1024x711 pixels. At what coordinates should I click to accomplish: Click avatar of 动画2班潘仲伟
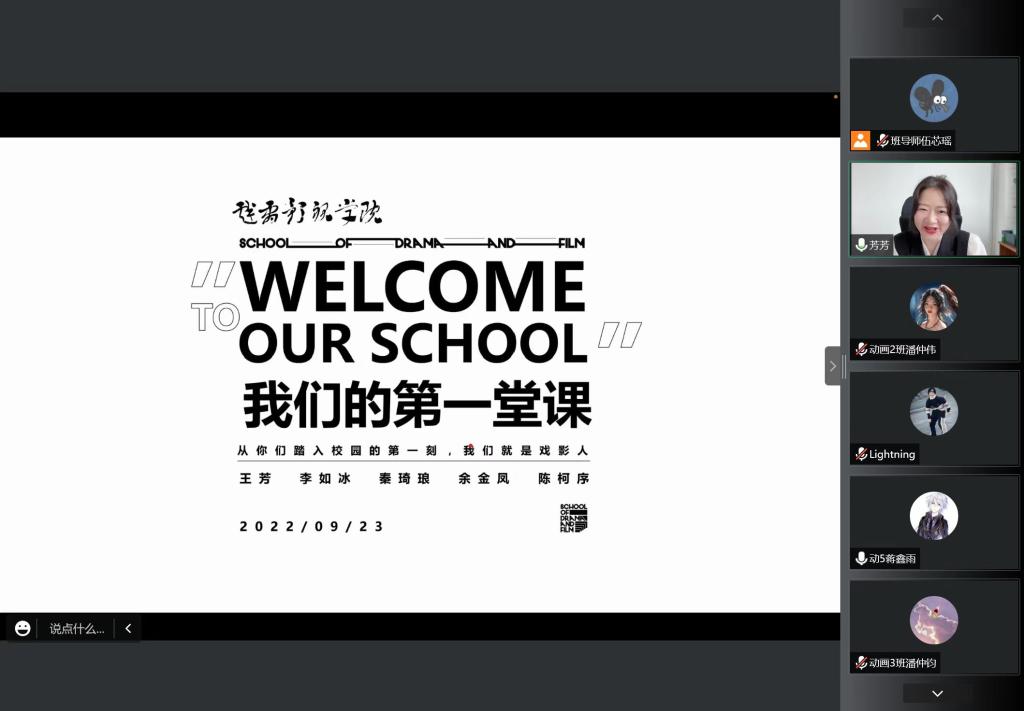click(x=933, y=306)
